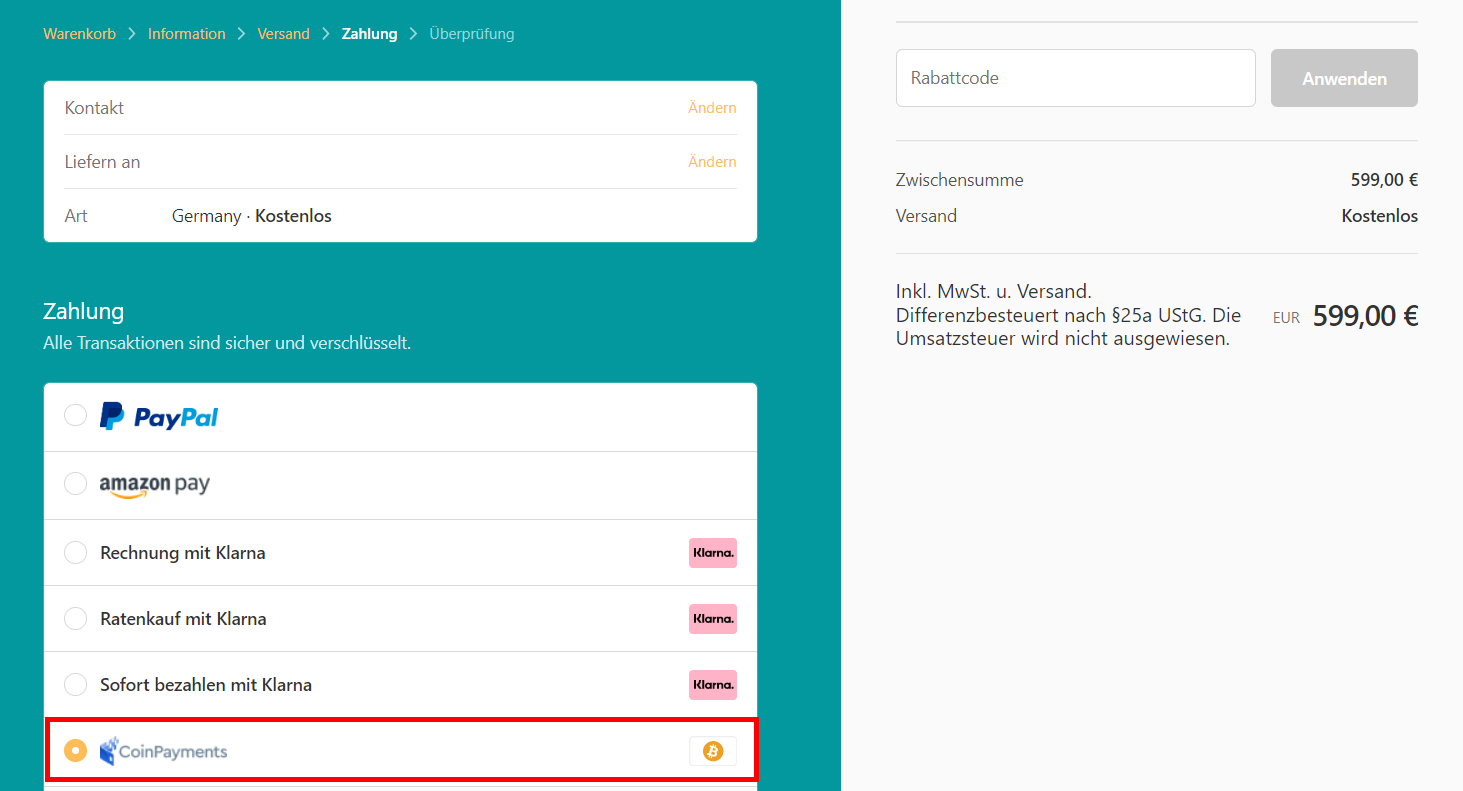This screenshot has width=1463, height=791.
Task: Click Klarna badge beside Rechnung mit Klarna
Action: (x=713, y=553)
